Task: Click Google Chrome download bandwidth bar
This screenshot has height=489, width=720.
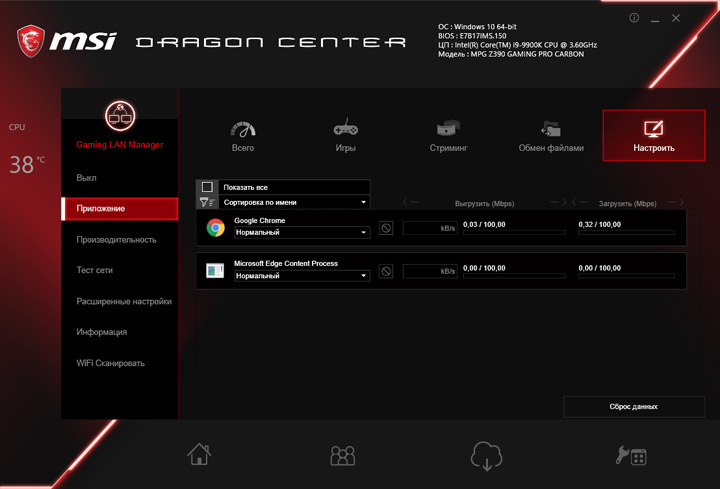Action: tap(626, 233)
